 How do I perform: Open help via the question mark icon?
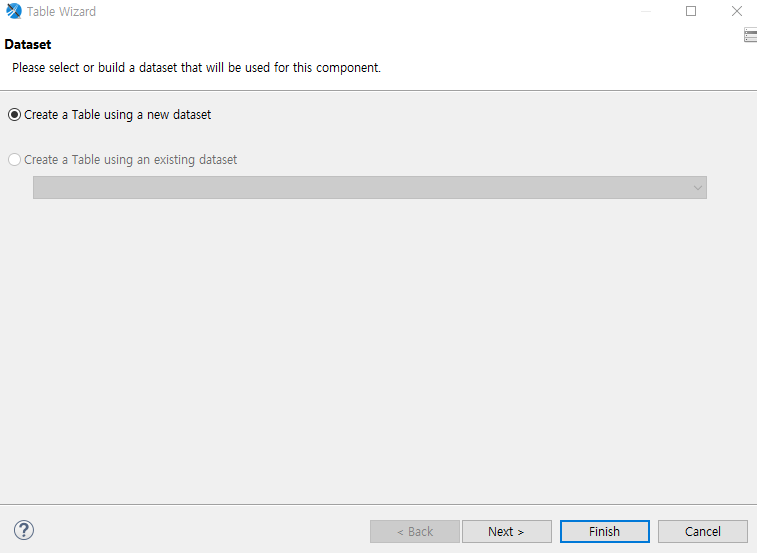click(24, 530)
